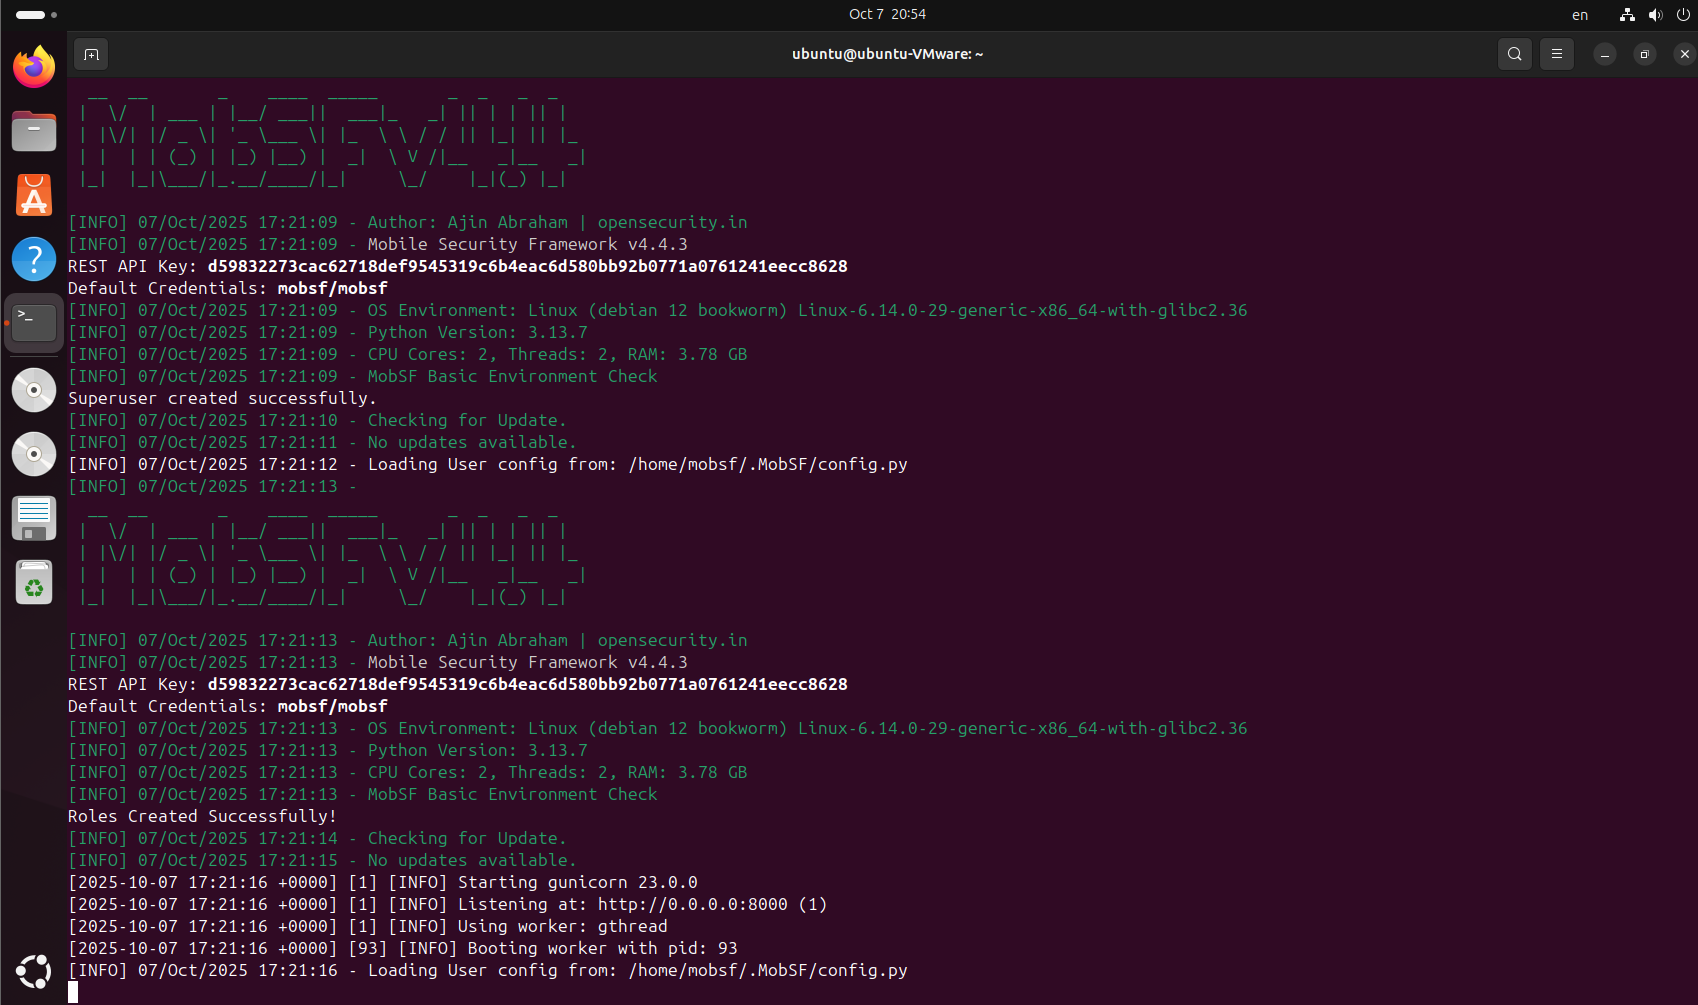Open Ubuntu App Center
Viewport: 1698px width, 1005px height.
34,196
